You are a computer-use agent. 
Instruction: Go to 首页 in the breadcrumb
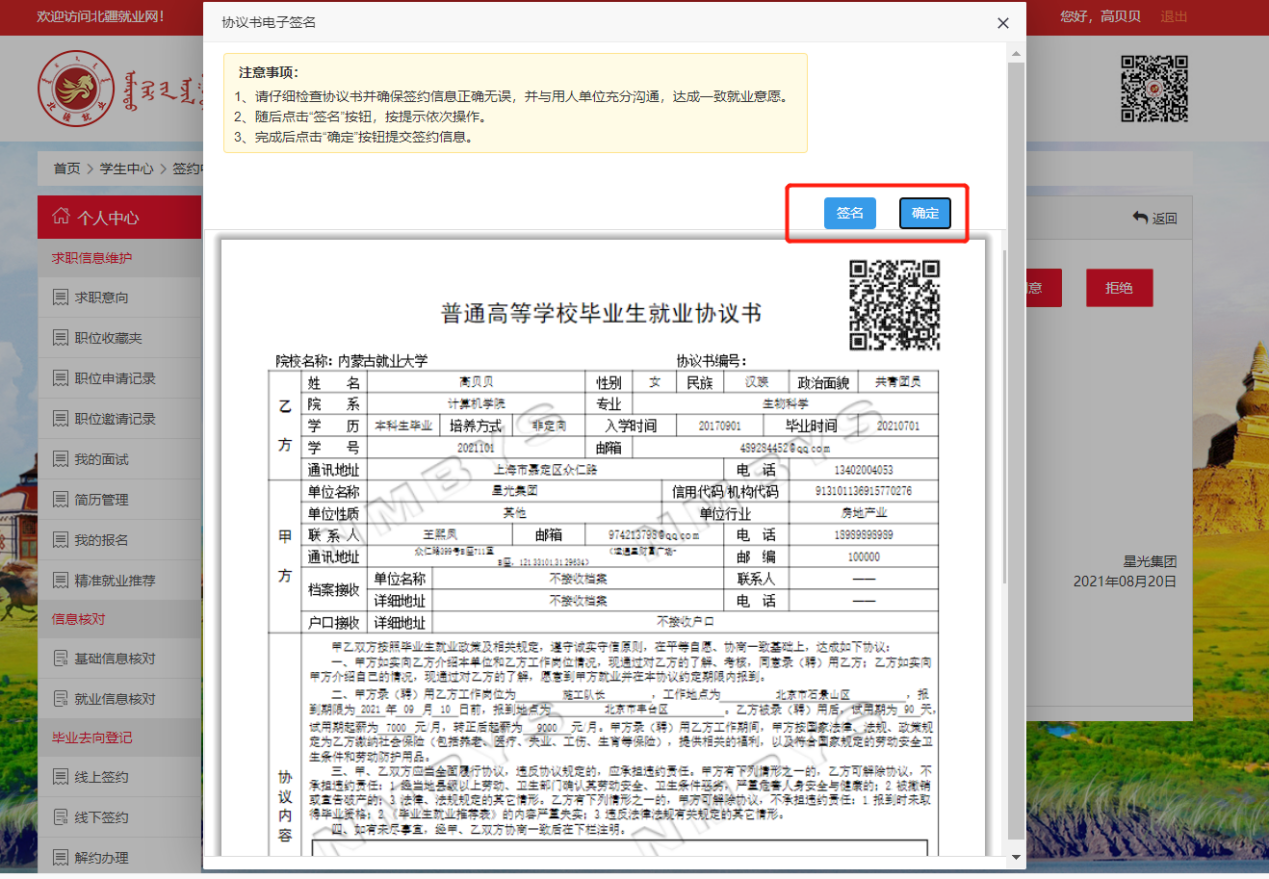(x=67, y=168)
